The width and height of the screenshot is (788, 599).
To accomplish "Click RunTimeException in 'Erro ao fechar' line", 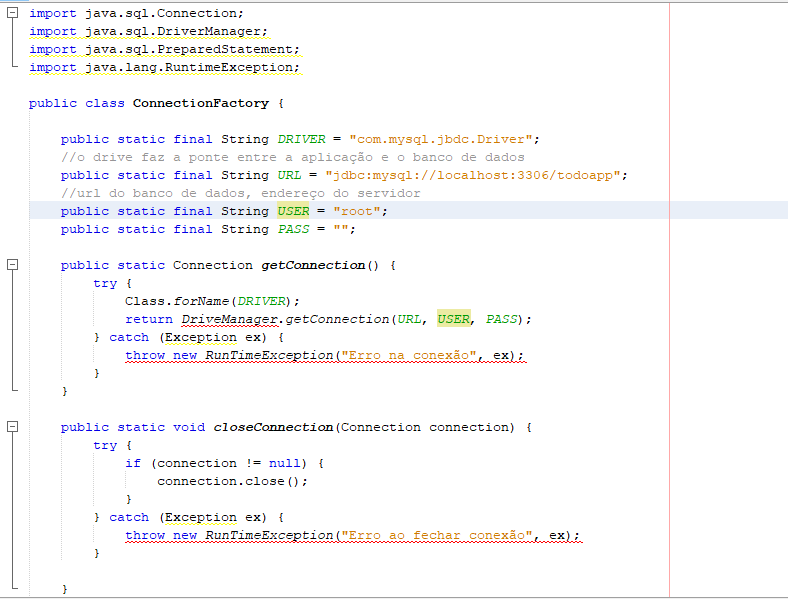I will click(x=269, y=535).
